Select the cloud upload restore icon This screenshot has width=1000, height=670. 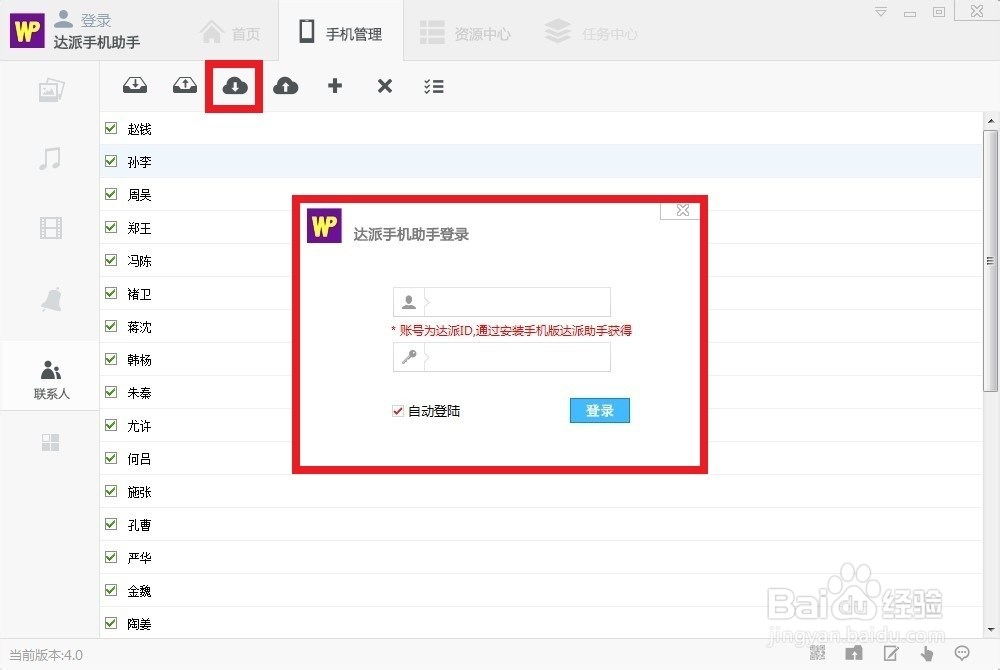pyautogui.click(x=285, y=86)
